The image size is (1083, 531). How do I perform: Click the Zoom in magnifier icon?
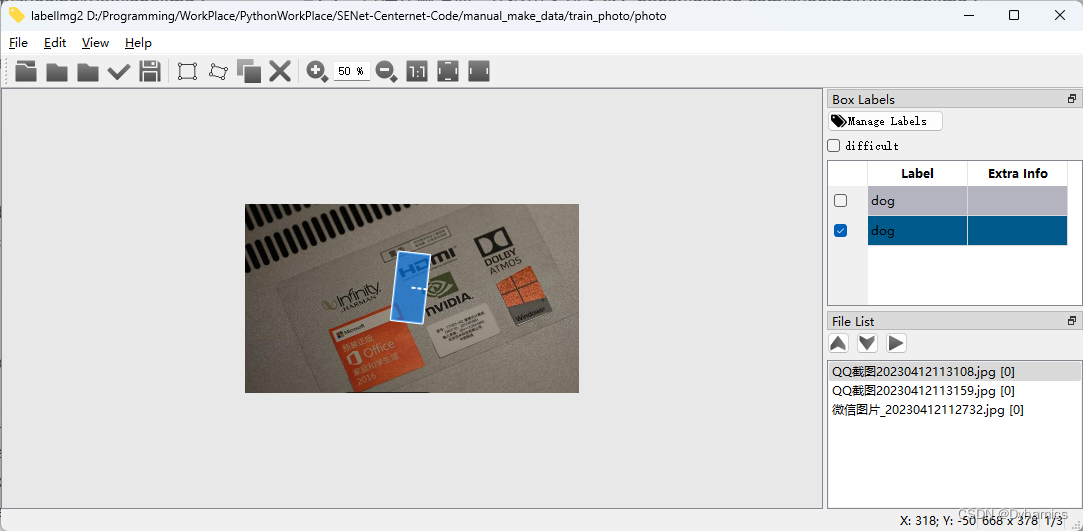(x=317, y=71)
